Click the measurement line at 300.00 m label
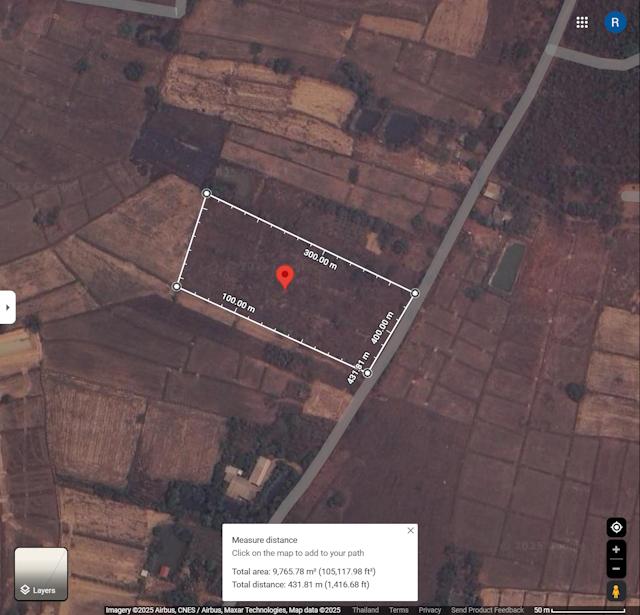 point(311,244)
